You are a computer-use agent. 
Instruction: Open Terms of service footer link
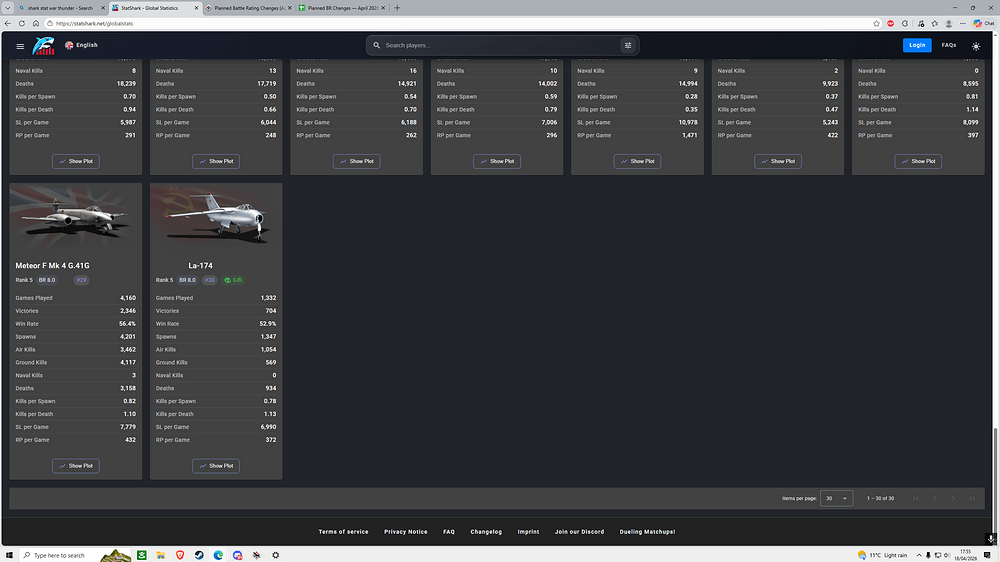(x=343, y=531)
